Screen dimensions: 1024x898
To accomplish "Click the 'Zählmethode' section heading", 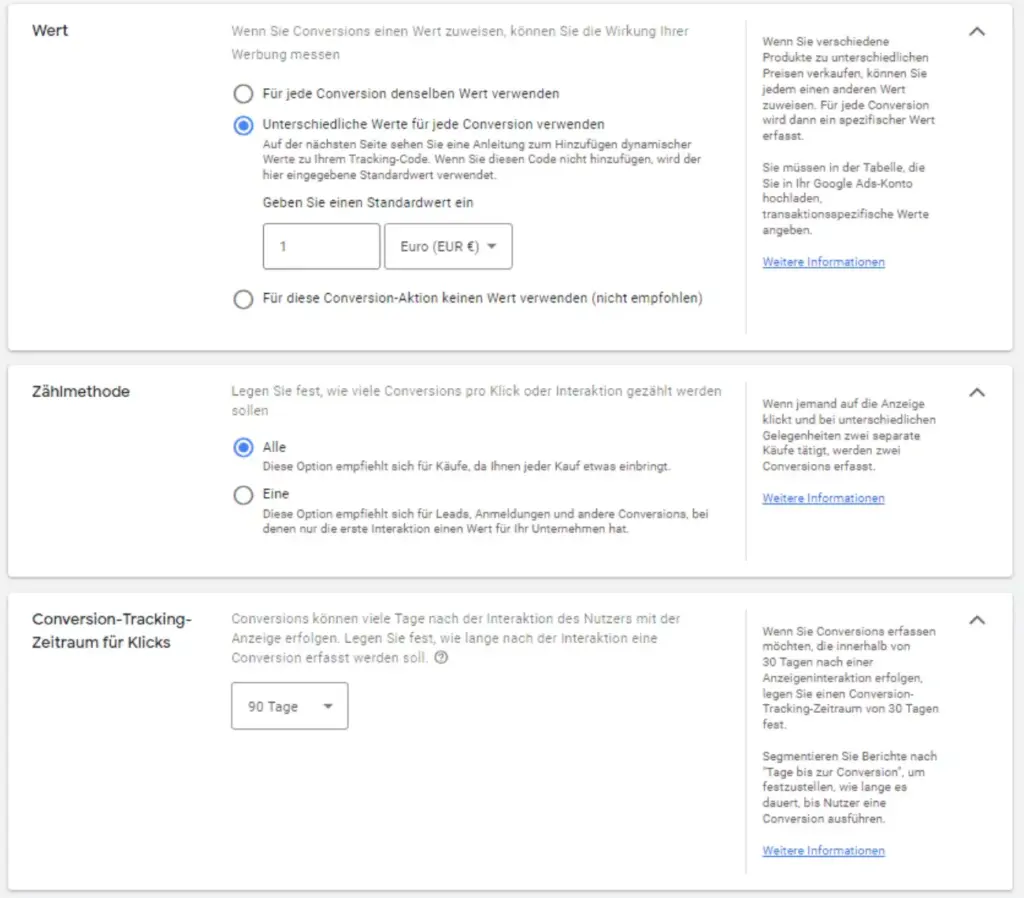I will [81, 392].
